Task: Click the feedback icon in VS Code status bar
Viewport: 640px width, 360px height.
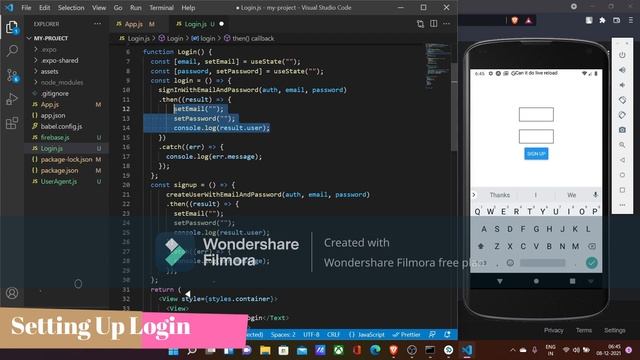Action: coord(432,334)
